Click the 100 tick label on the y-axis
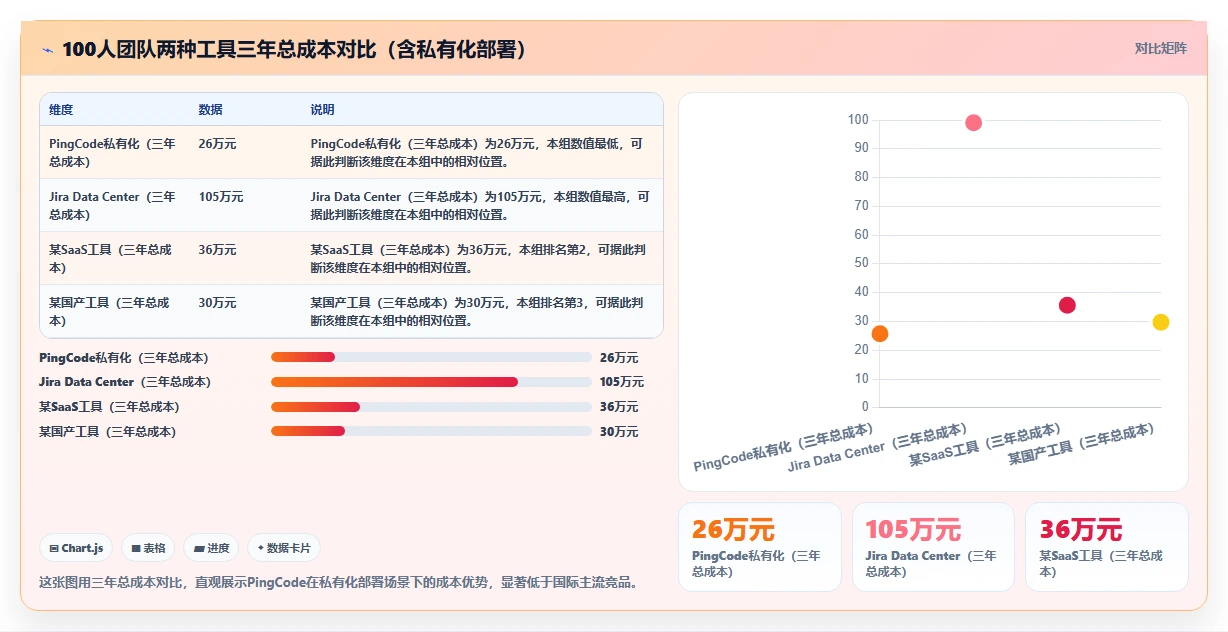This screenshot has width=1228, height=632. [858, 120]
